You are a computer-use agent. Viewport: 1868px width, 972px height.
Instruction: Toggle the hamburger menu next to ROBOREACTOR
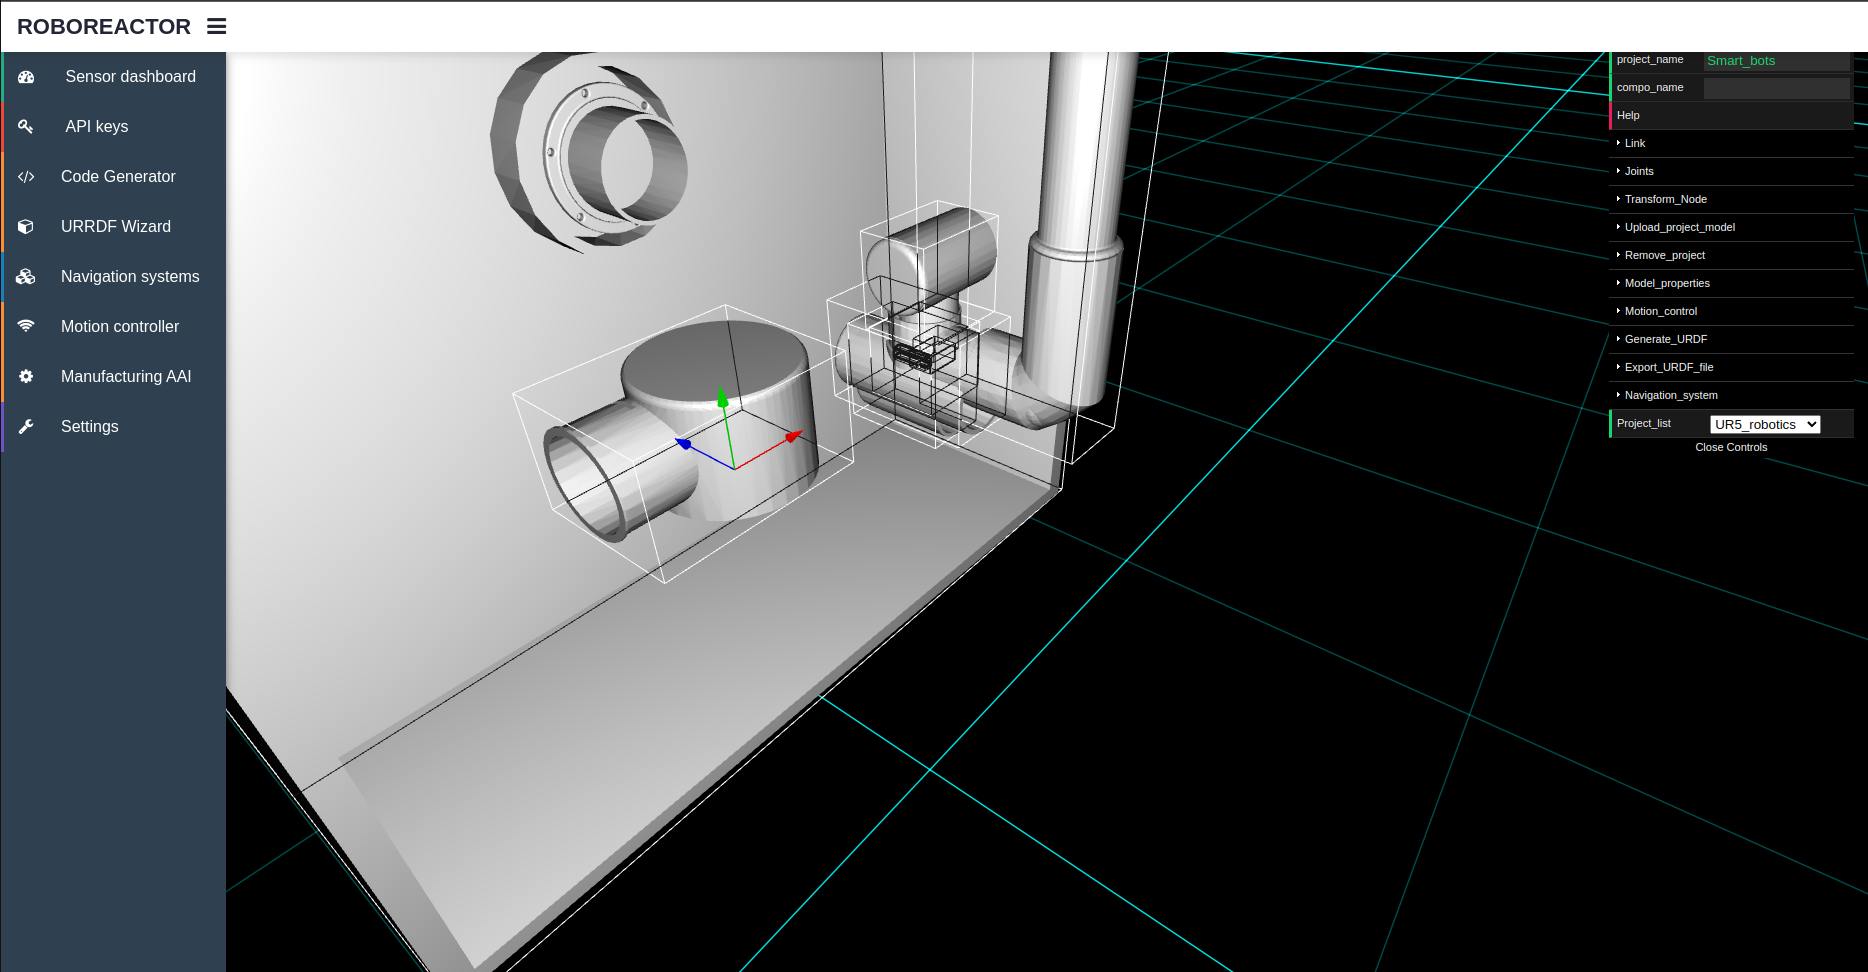216,27
